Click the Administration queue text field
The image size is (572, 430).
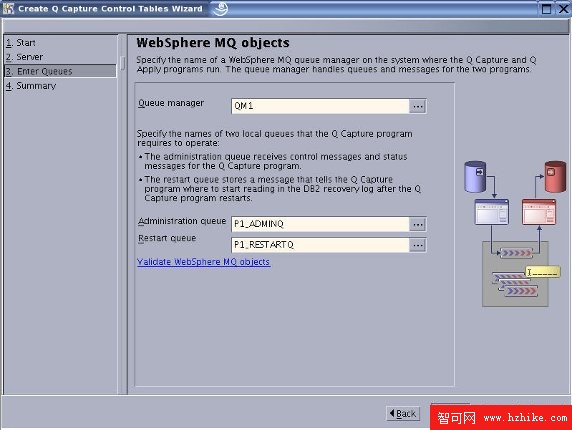320,224
